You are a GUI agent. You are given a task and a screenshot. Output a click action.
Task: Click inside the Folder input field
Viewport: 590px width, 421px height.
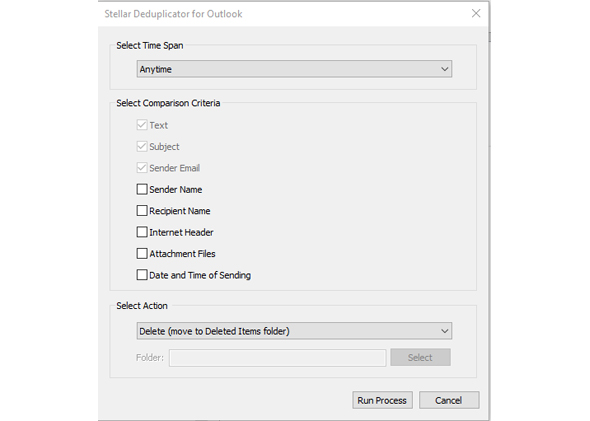click(278, 357)
